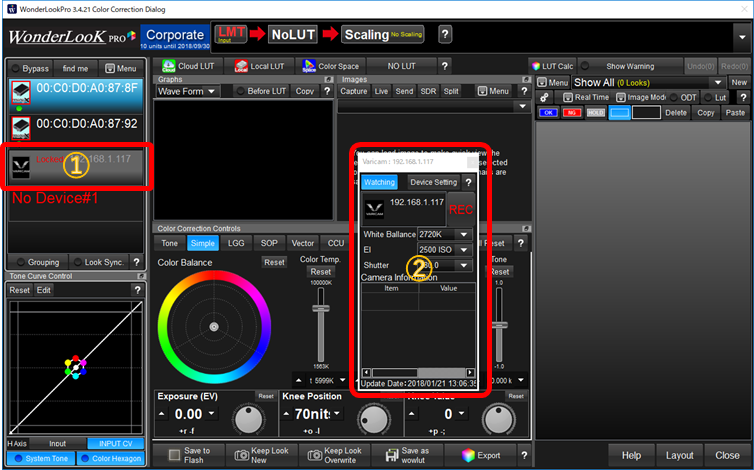Click the Export color cube button
The image size is (754, 470).
[481, 455]
